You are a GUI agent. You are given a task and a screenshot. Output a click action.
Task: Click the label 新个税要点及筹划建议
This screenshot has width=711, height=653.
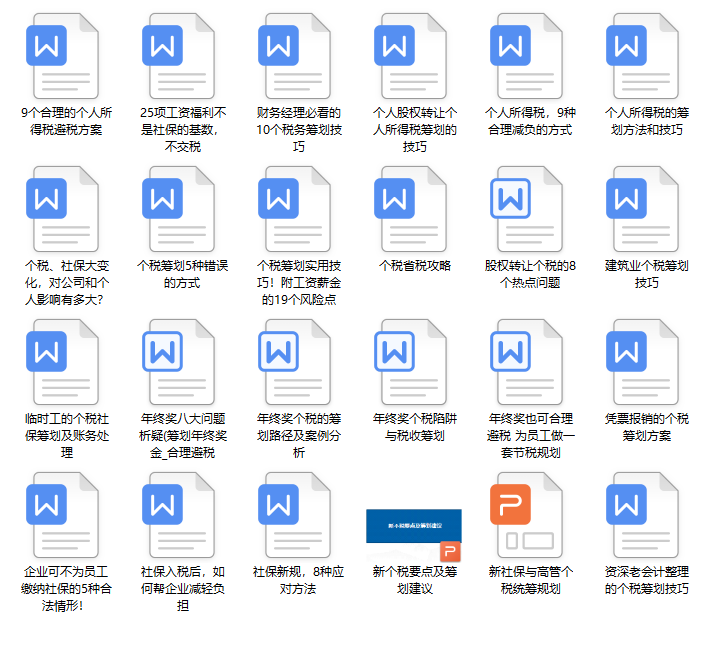[415, 580]
